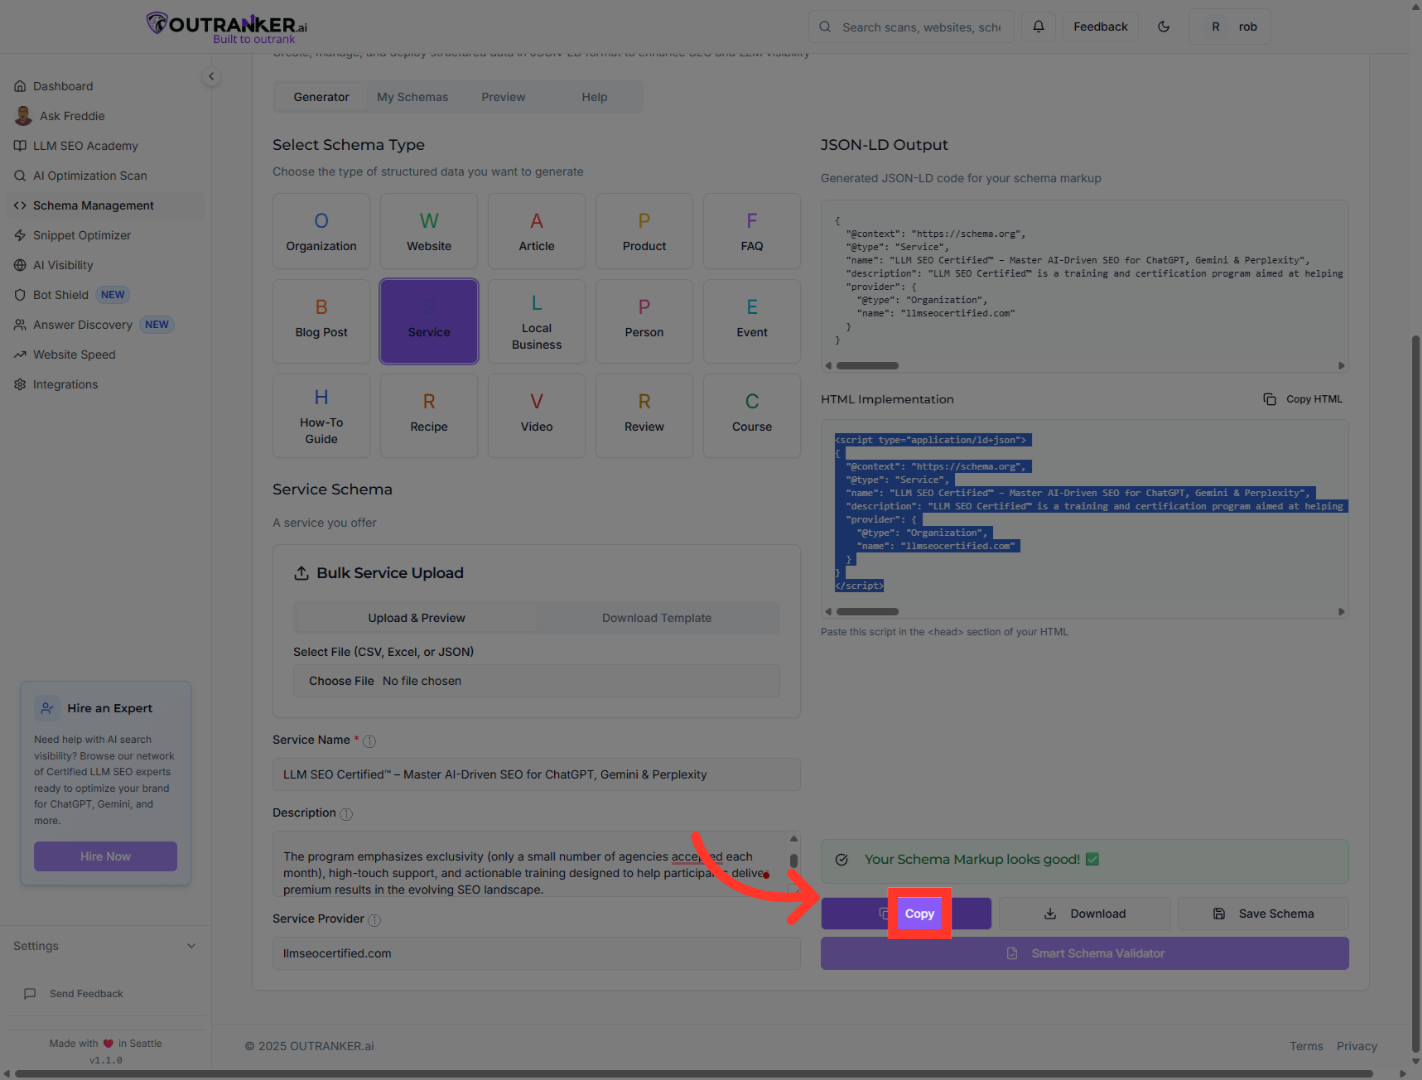Image resolution: width=1422 pixels, height=1080 pixels.
Task: Launch Smart Schema Validator
Action: click(x=1084, y=954)
